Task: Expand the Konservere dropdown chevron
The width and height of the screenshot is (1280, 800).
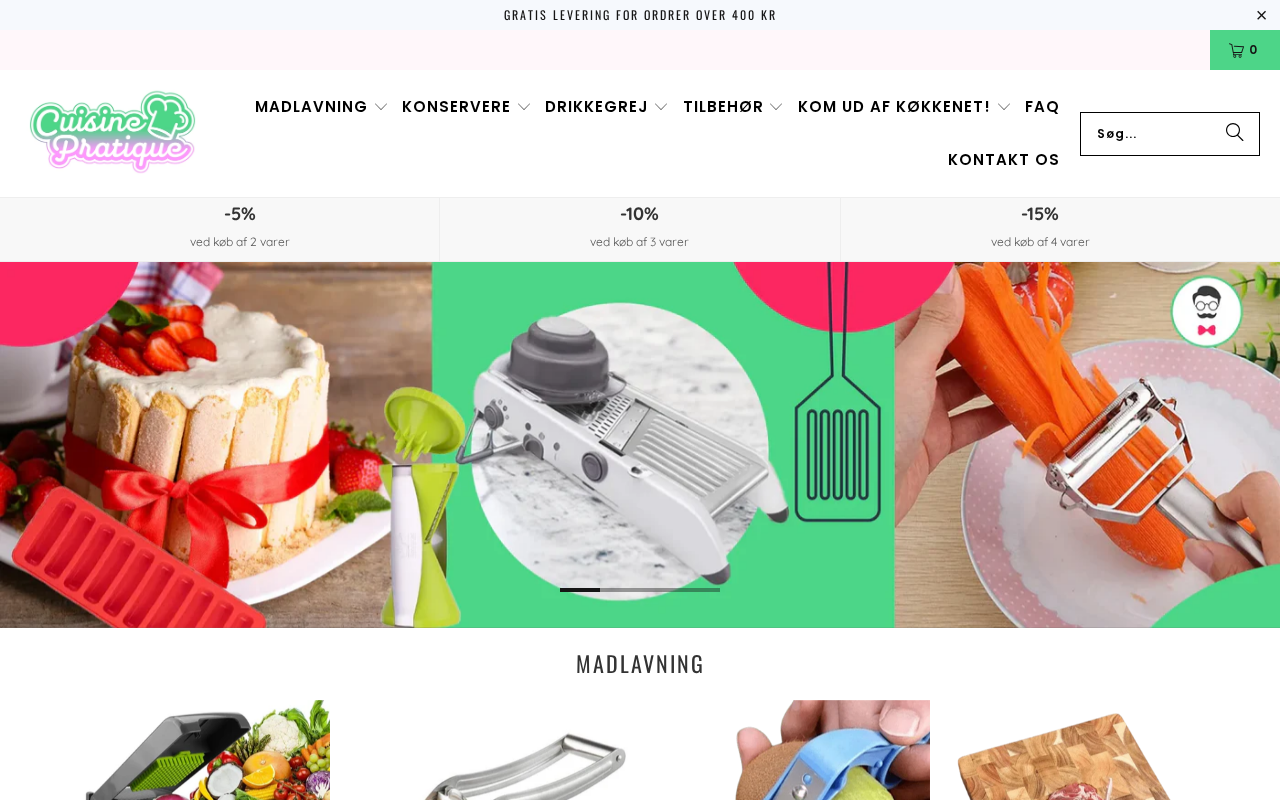Action: 524,107
